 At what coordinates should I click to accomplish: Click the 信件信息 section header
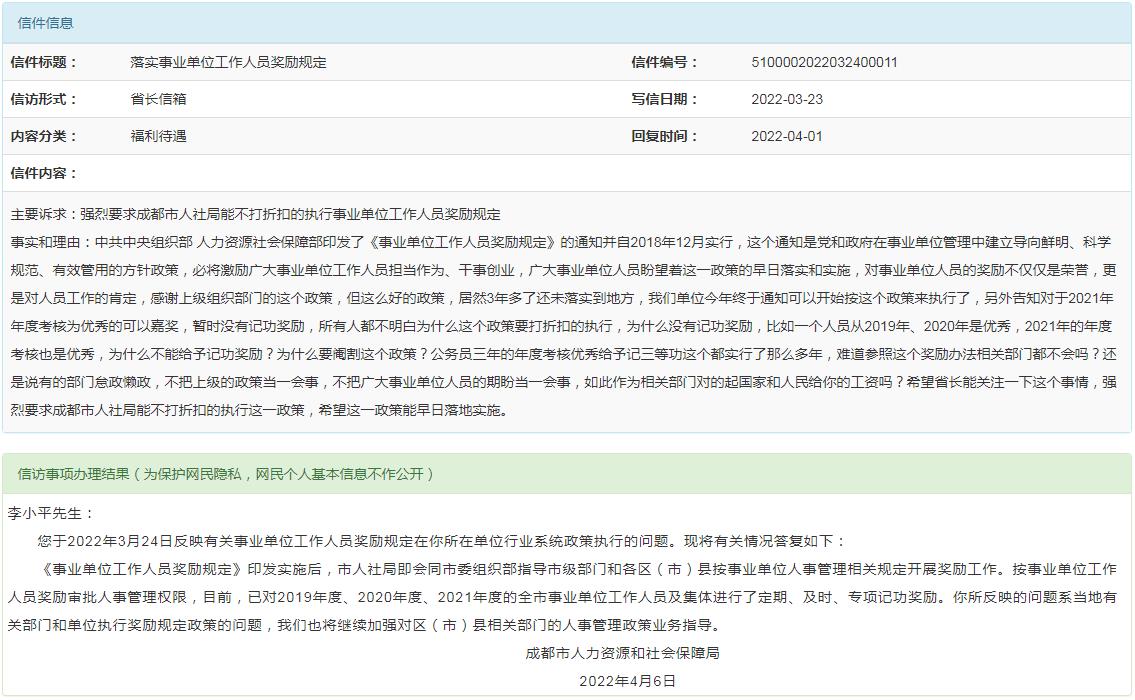[x=45, y=23]
